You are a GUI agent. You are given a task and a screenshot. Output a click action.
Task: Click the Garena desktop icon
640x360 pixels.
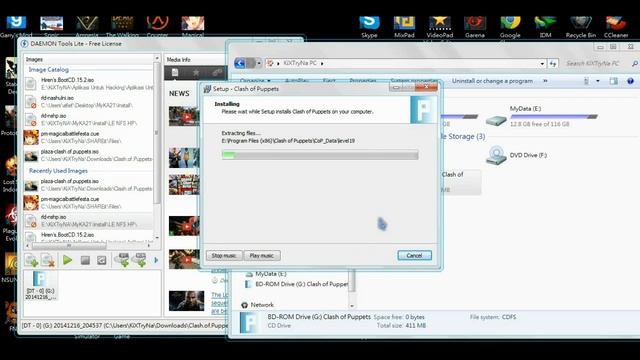tap(475, 27)
